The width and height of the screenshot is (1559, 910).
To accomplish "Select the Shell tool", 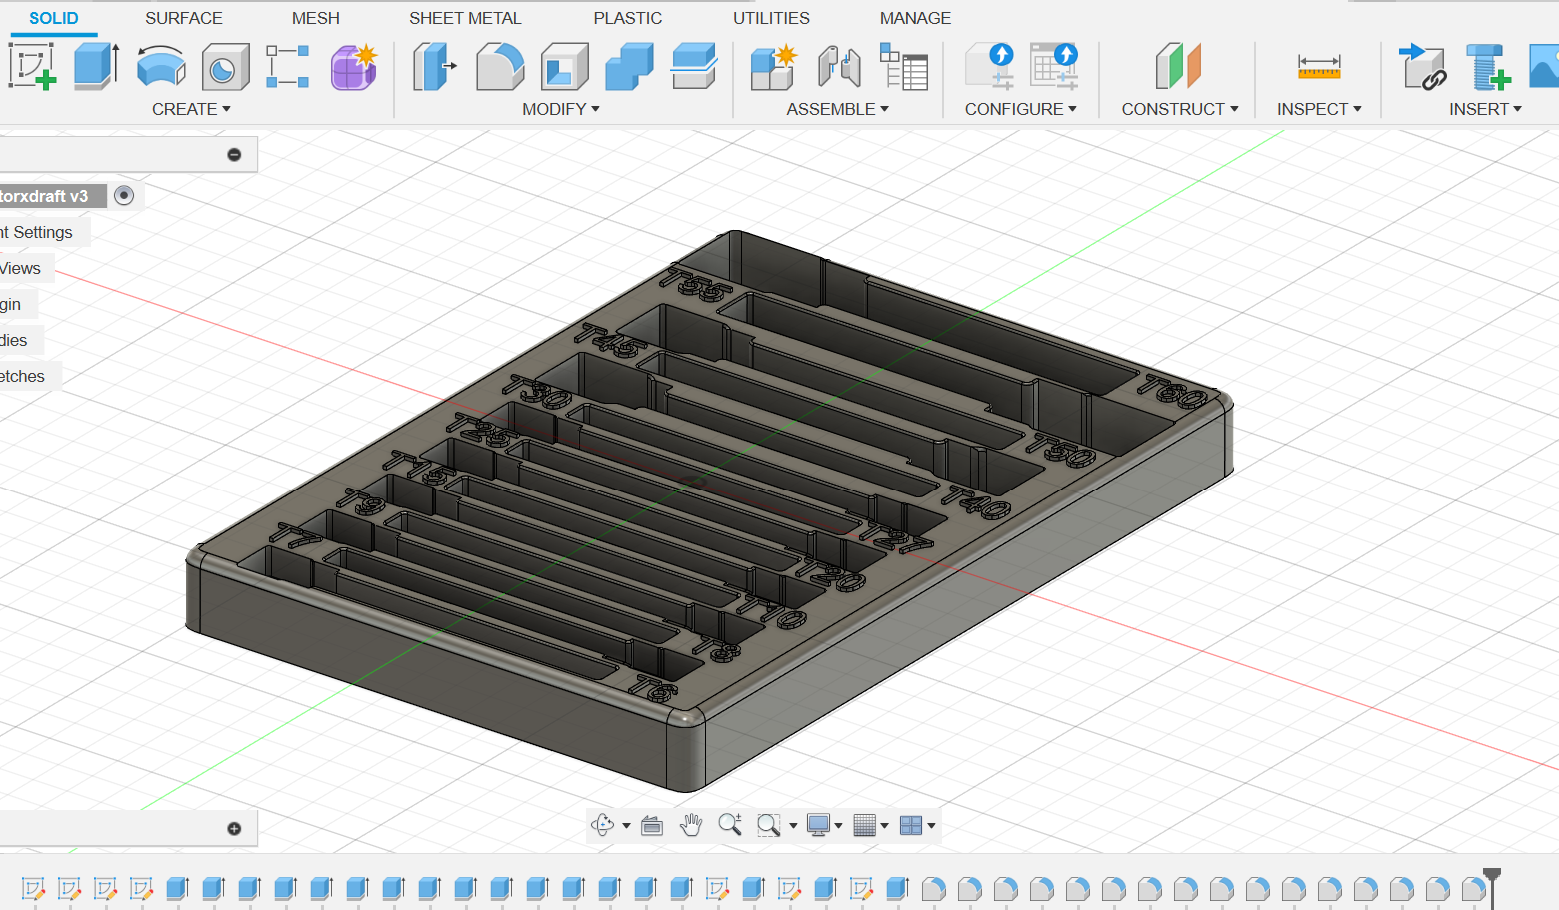I will point(565,66).
